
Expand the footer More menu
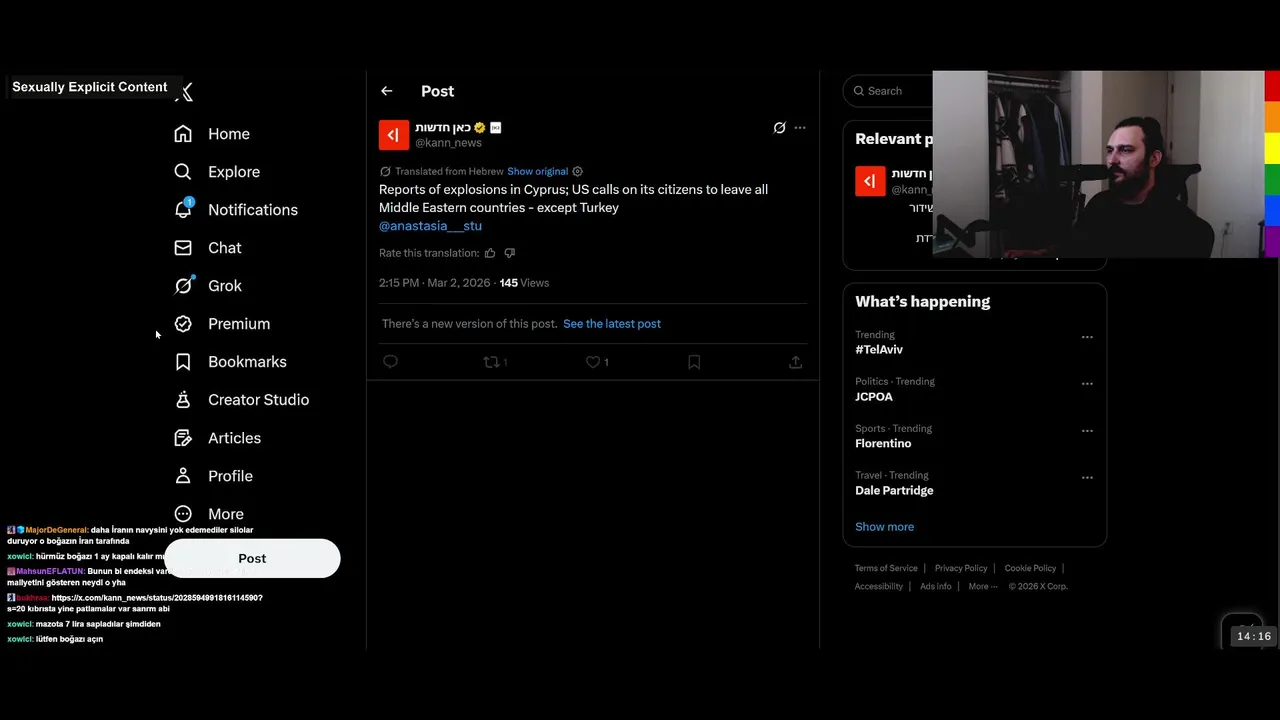[982, 586]
